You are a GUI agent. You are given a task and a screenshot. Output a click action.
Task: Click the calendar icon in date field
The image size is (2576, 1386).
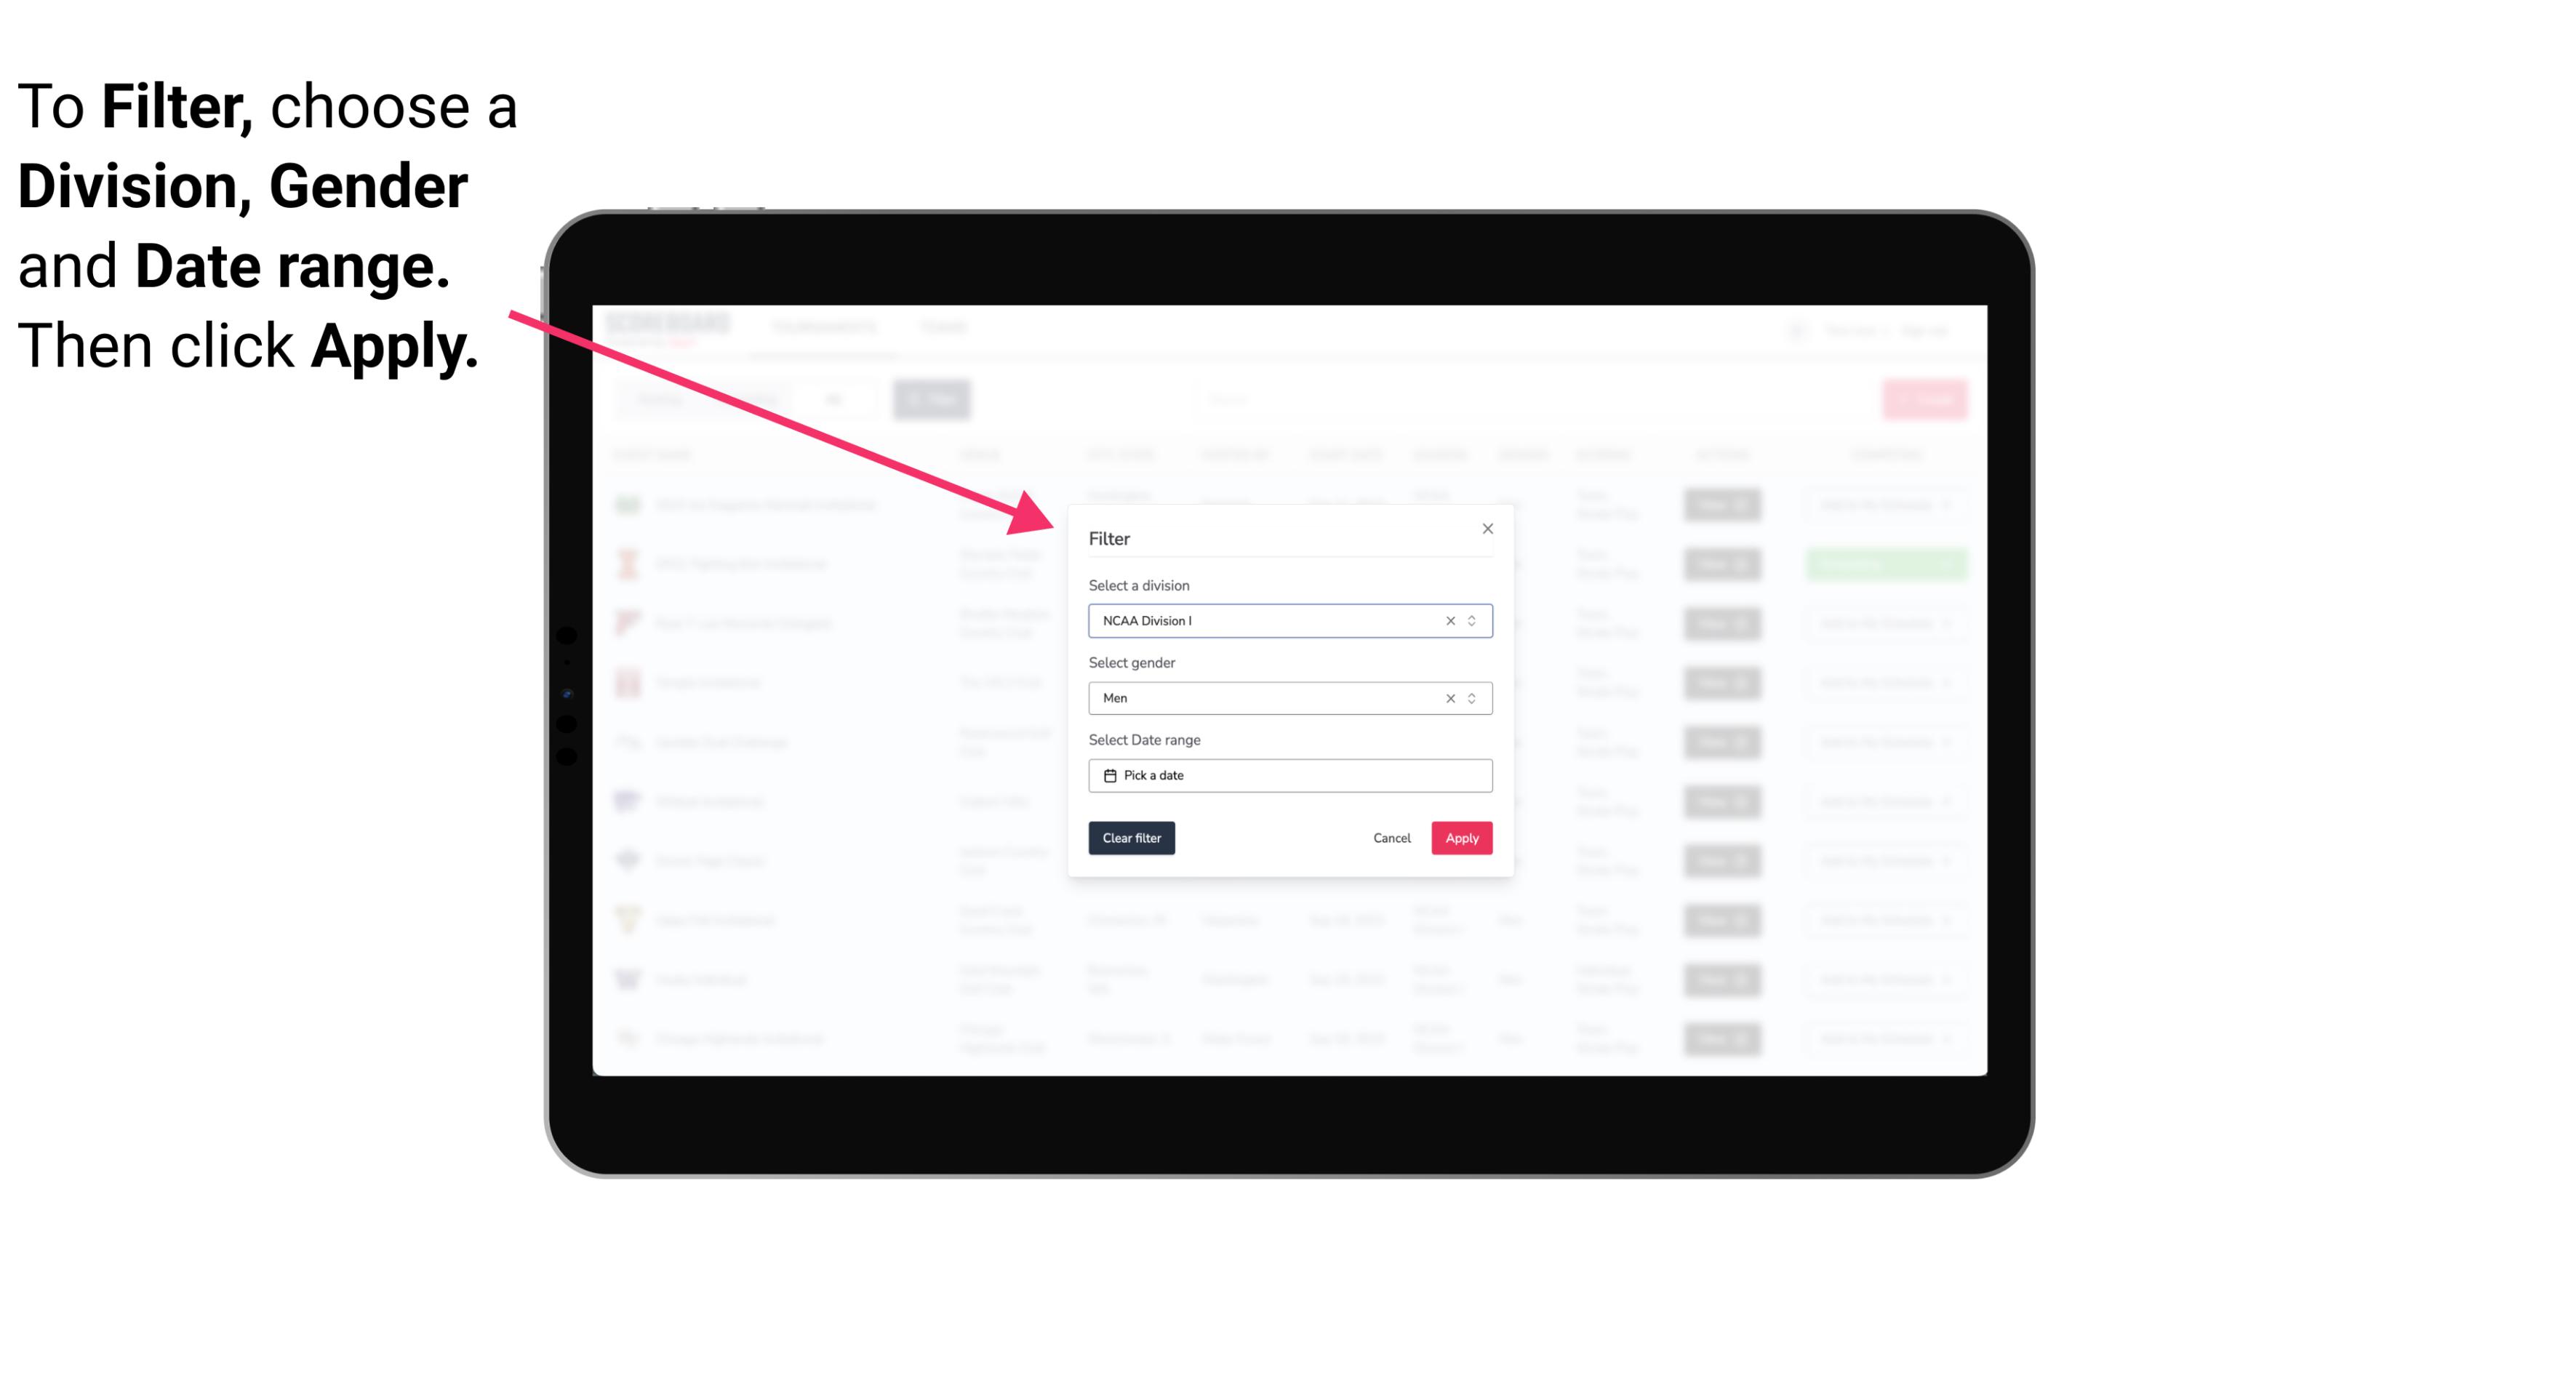tap(1108, 775)
